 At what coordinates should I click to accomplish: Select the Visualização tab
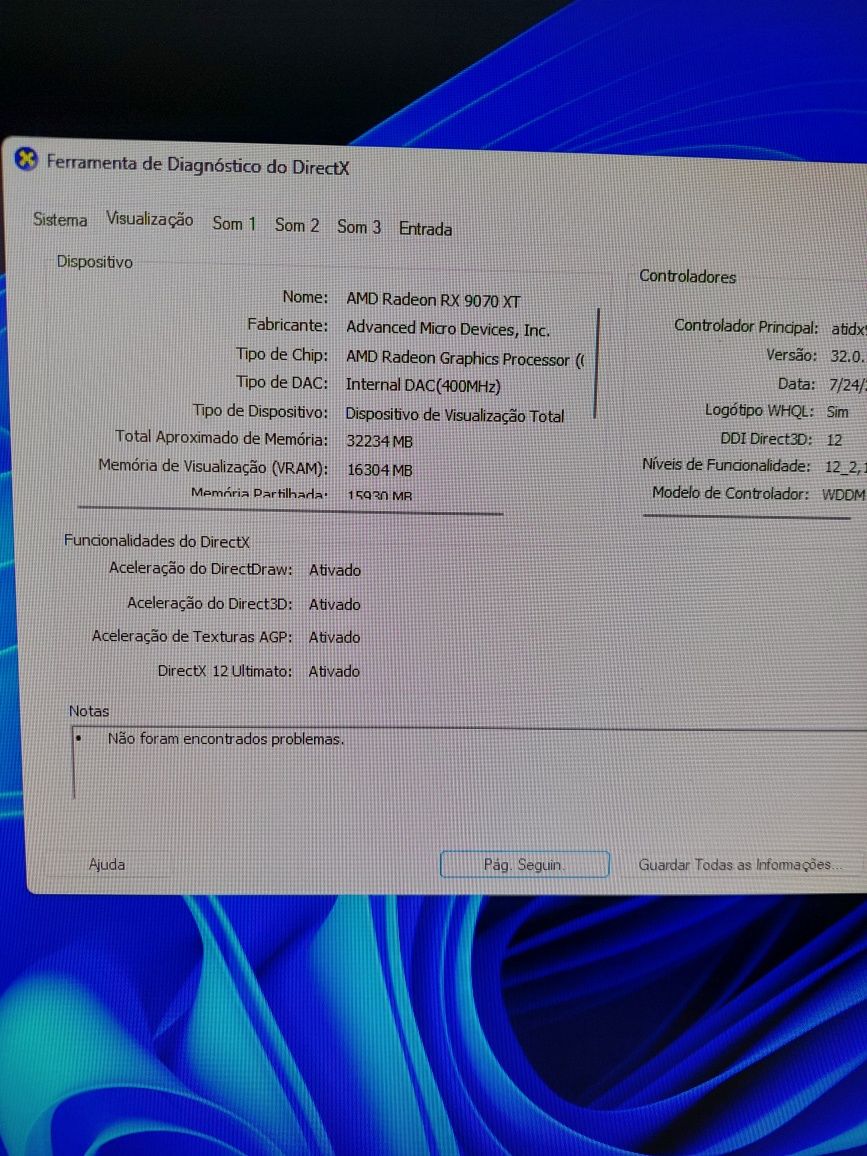pyautogui.click(x=150, y=220)
